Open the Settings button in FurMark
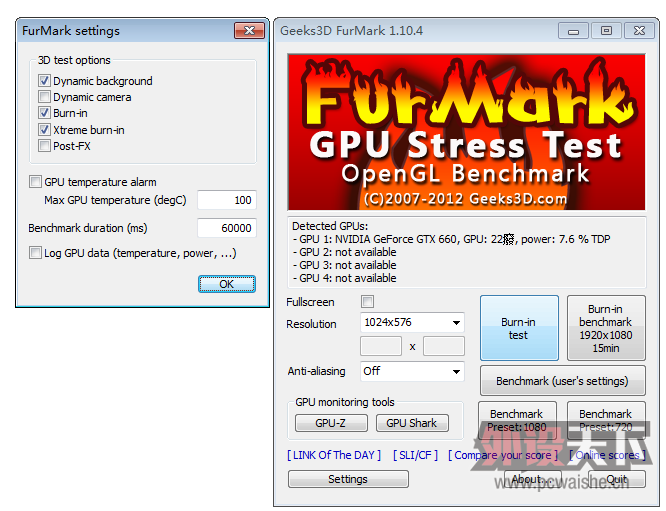The height and width of the screenshot is (511, 666). tap(348, 479)
